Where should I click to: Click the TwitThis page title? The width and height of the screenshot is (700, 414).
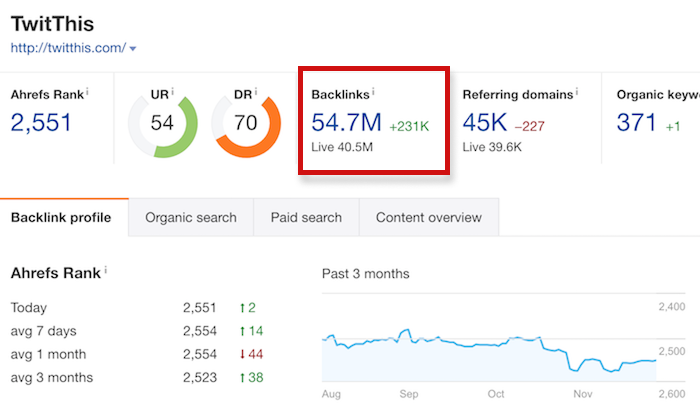click(52, 24)
